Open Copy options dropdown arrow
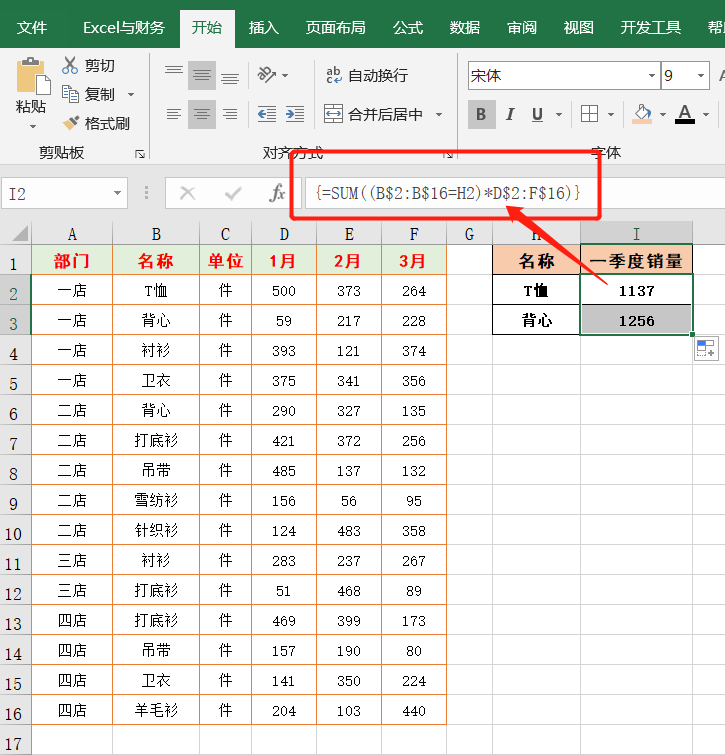725x755 pixels. [x=131, y=94]
